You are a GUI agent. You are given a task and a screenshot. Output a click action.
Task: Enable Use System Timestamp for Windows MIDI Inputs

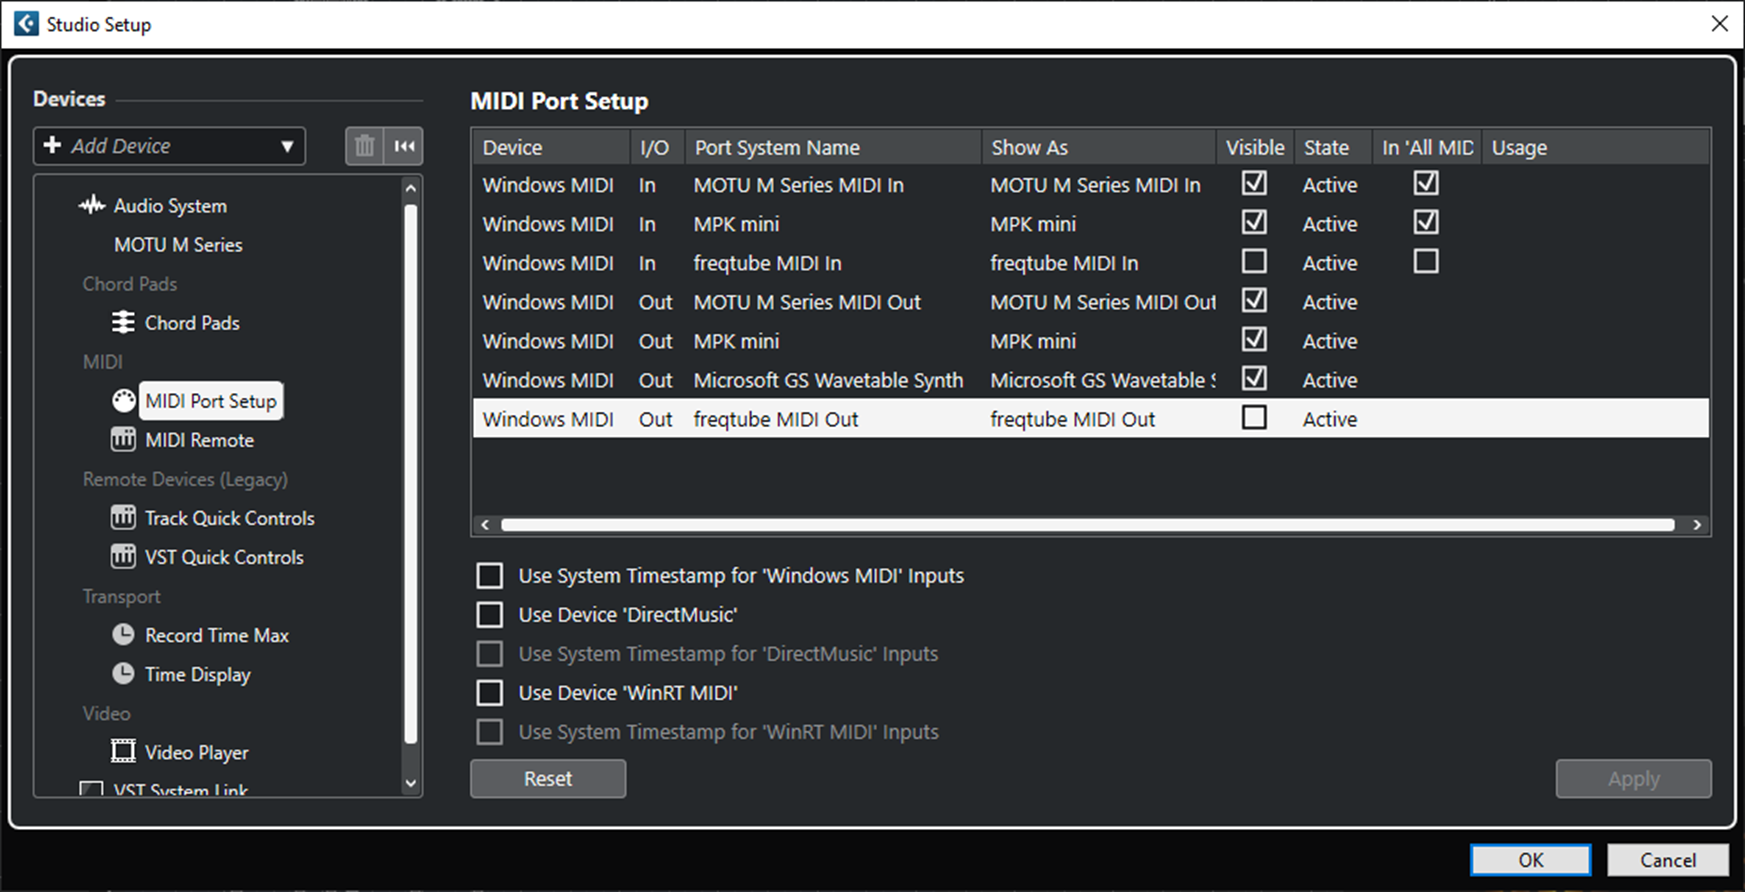(x=490, y=575)
